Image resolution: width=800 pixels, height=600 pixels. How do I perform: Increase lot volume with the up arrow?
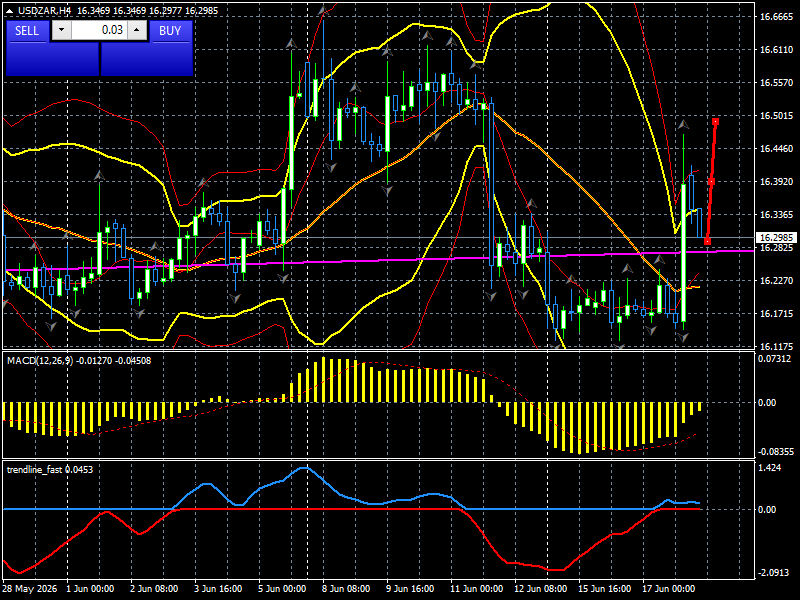pyautogui.click(x=137, y=30)
